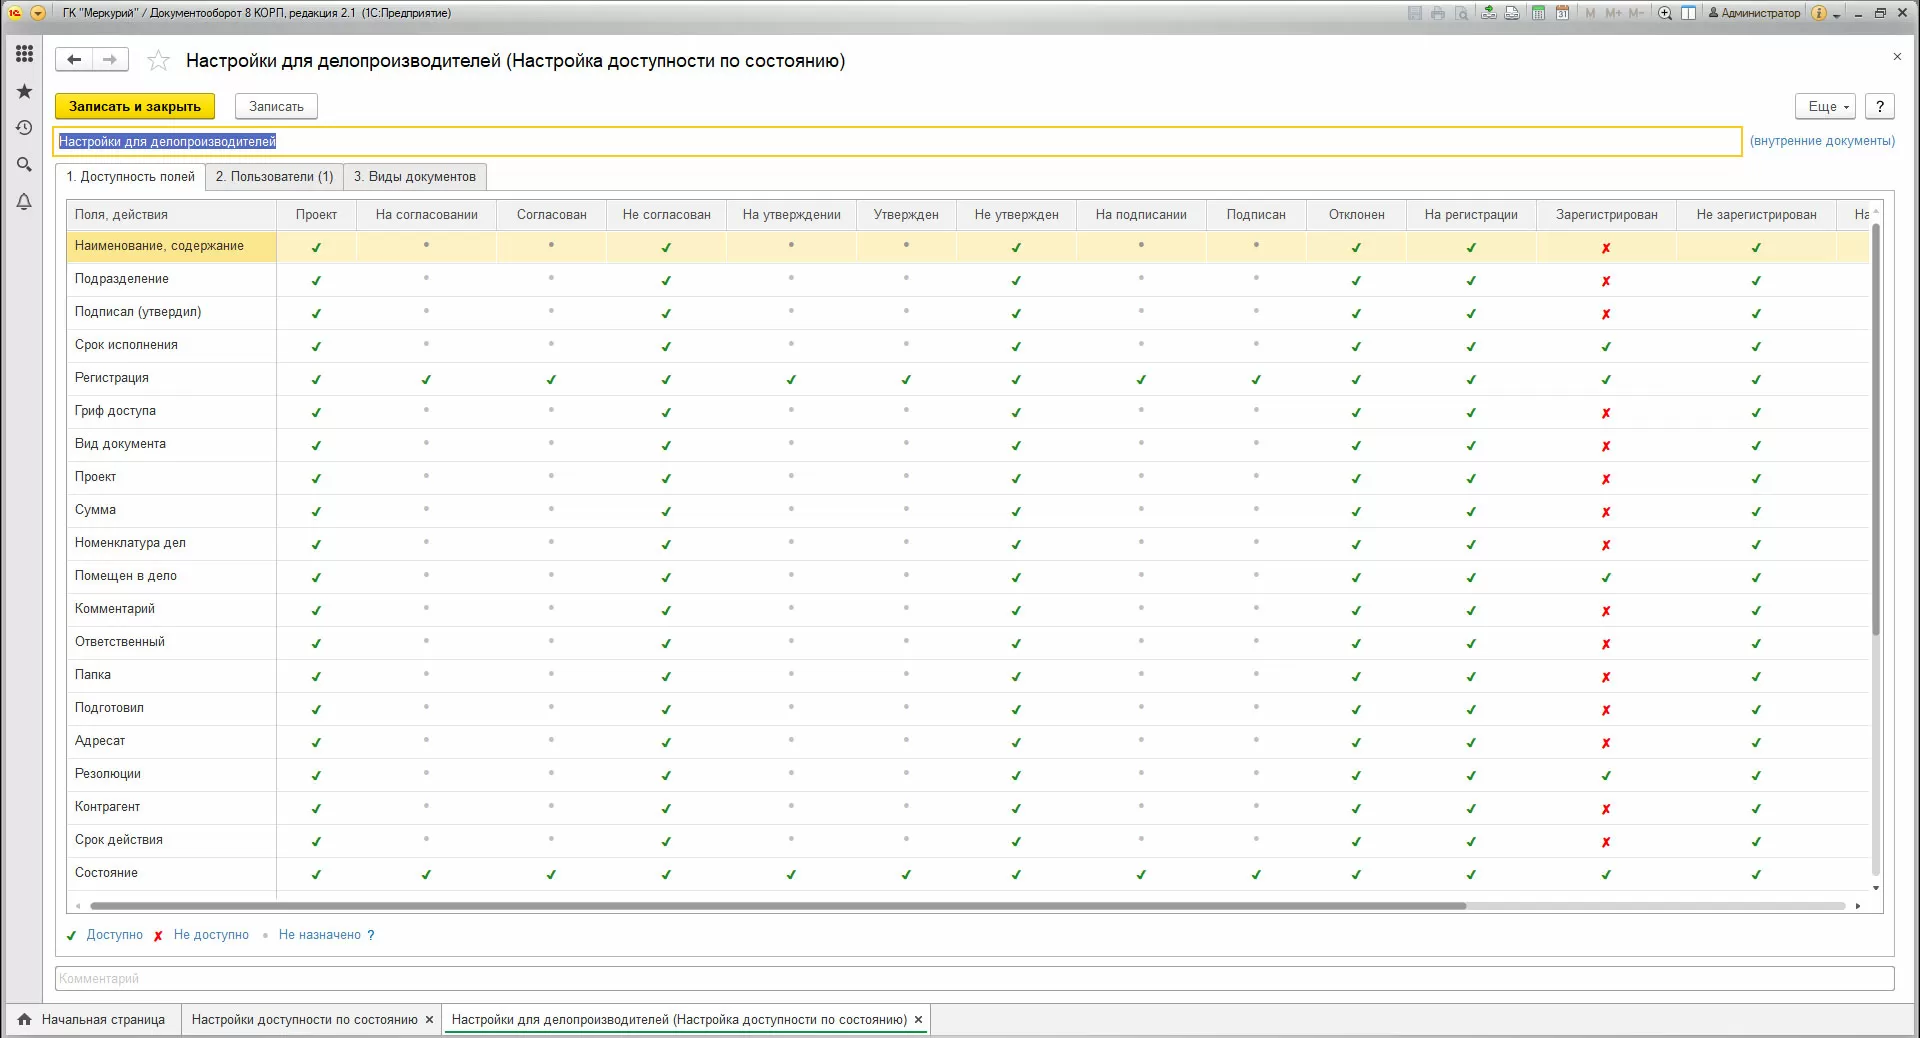Toggle Наименование availability in Зарегистрирован column
This screenshot has height=1038, width=1920.
point(1606,247)
